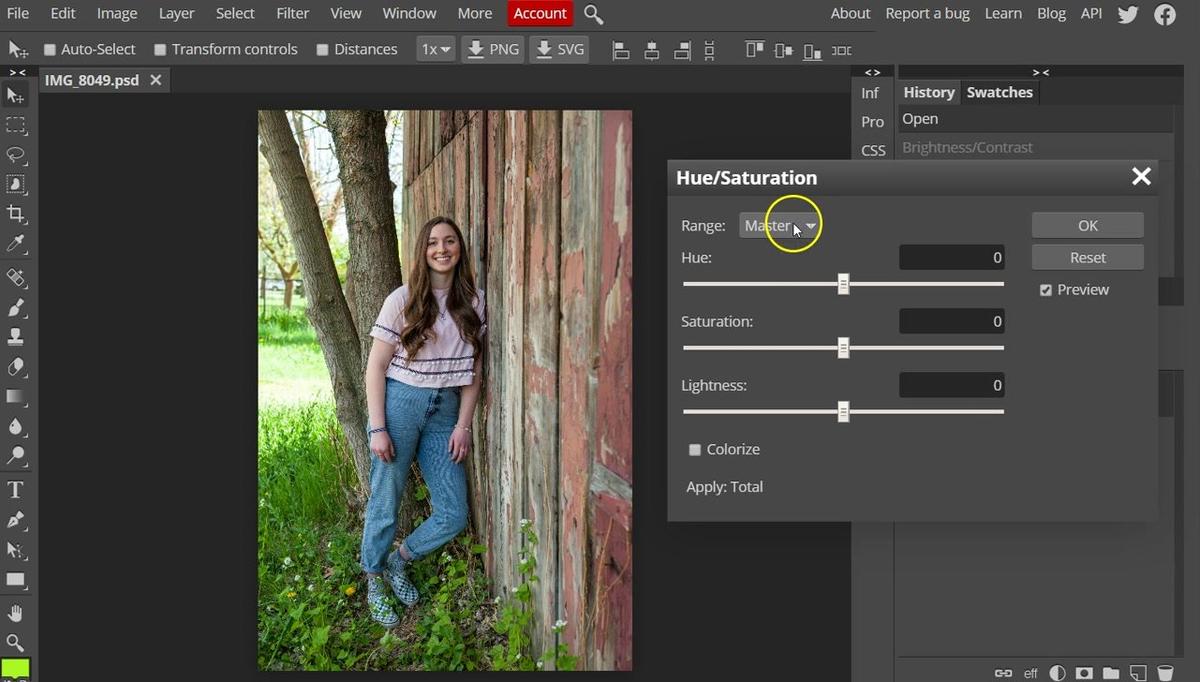Open the File menu
Image resolution: width=1200 pixels, height=682 pixels.
click(x=18, y=14)
